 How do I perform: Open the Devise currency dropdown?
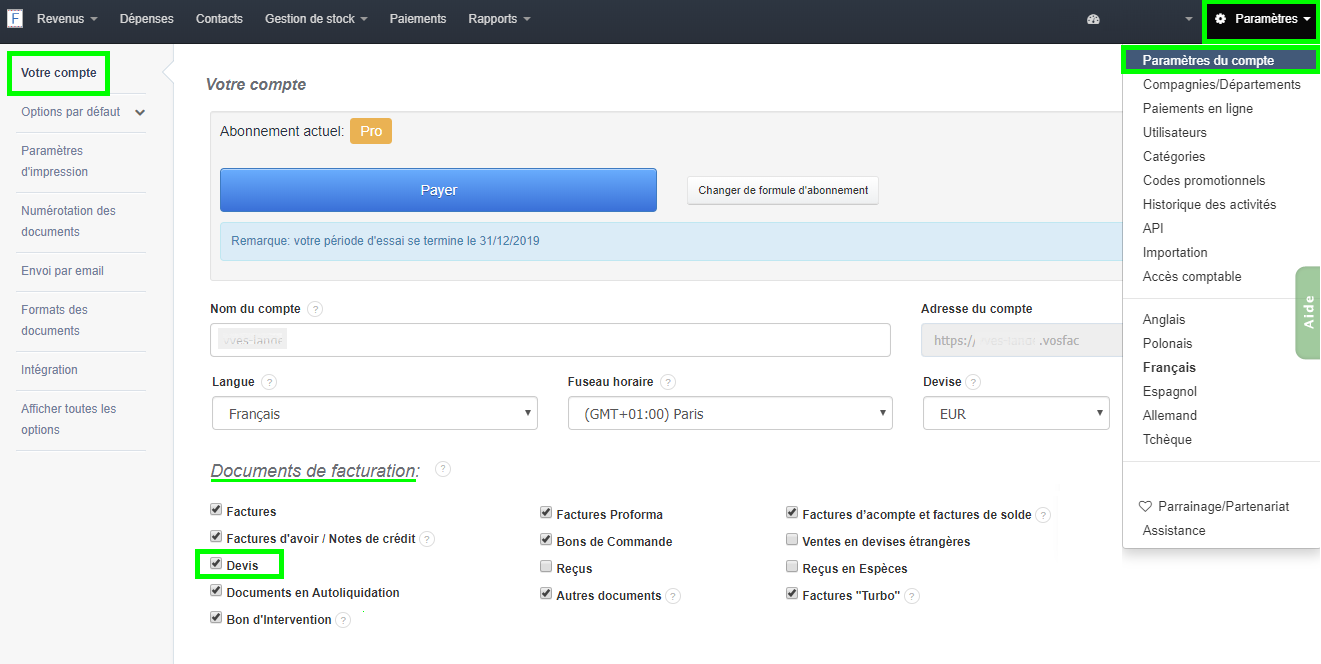pos(1016,412)
